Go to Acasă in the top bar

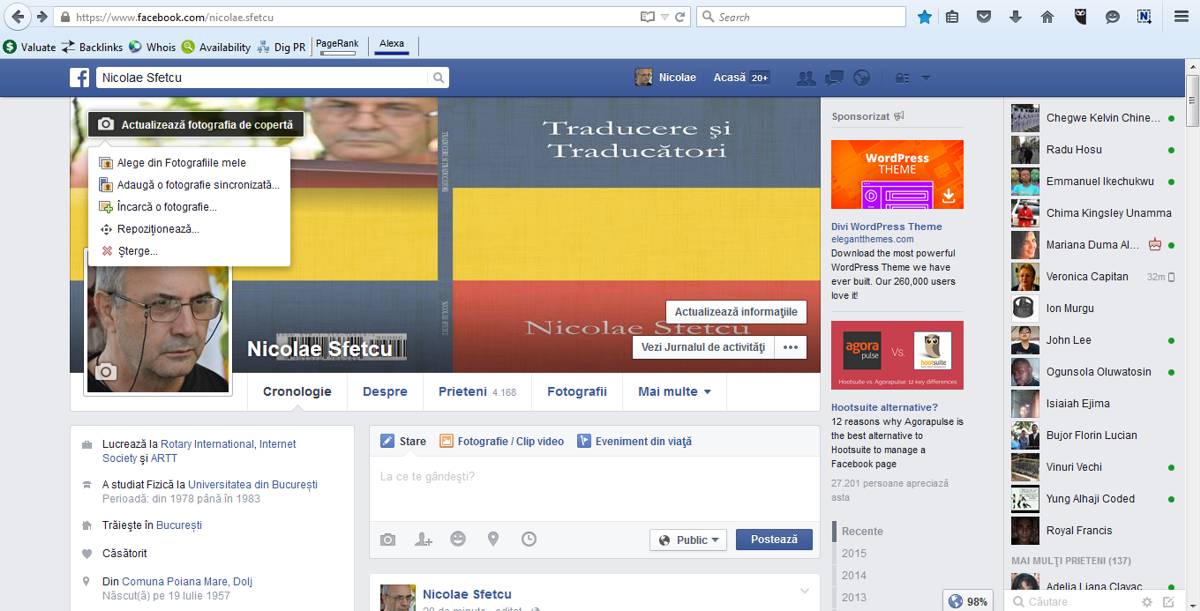[x=729, y=78]
